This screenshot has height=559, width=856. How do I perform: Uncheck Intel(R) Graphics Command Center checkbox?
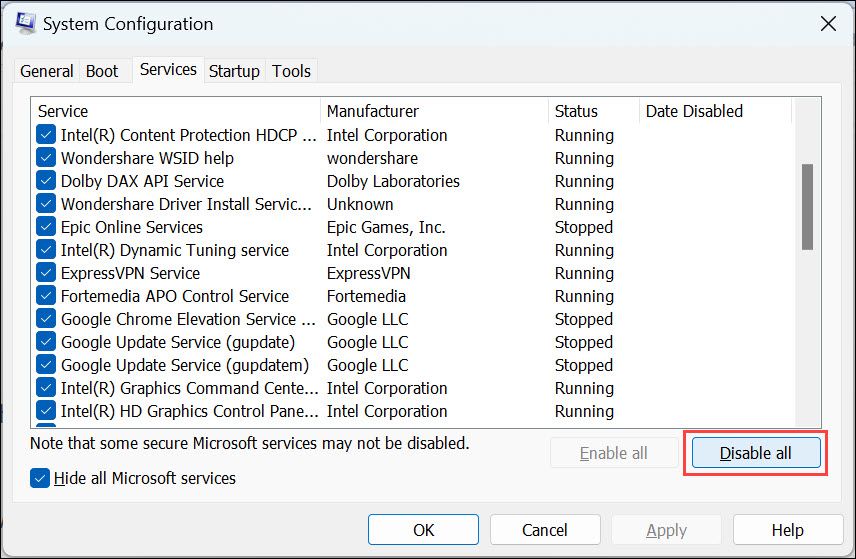(46, 388)
